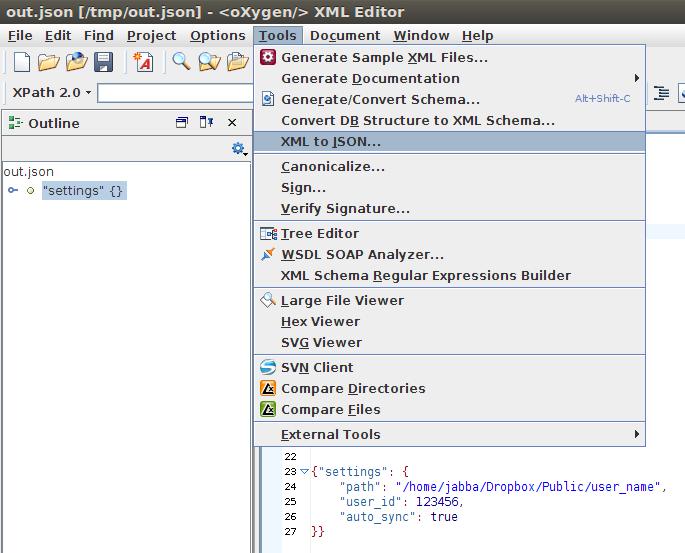Choose Sign from Tools menu
The width and height of the screenshot is (685, 553).
(450, 187)
